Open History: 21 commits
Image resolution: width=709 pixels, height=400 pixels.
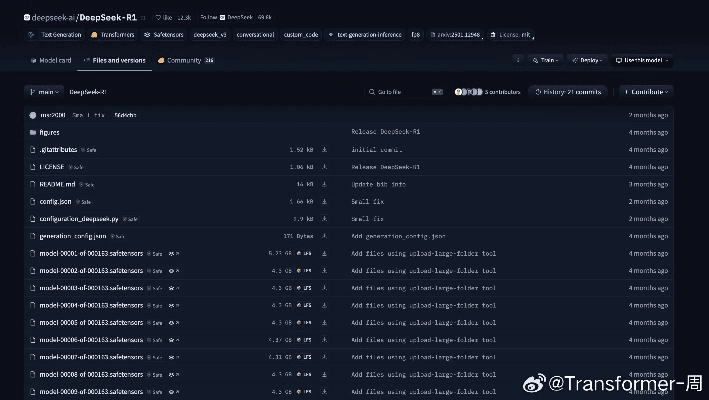coord(571,92)
